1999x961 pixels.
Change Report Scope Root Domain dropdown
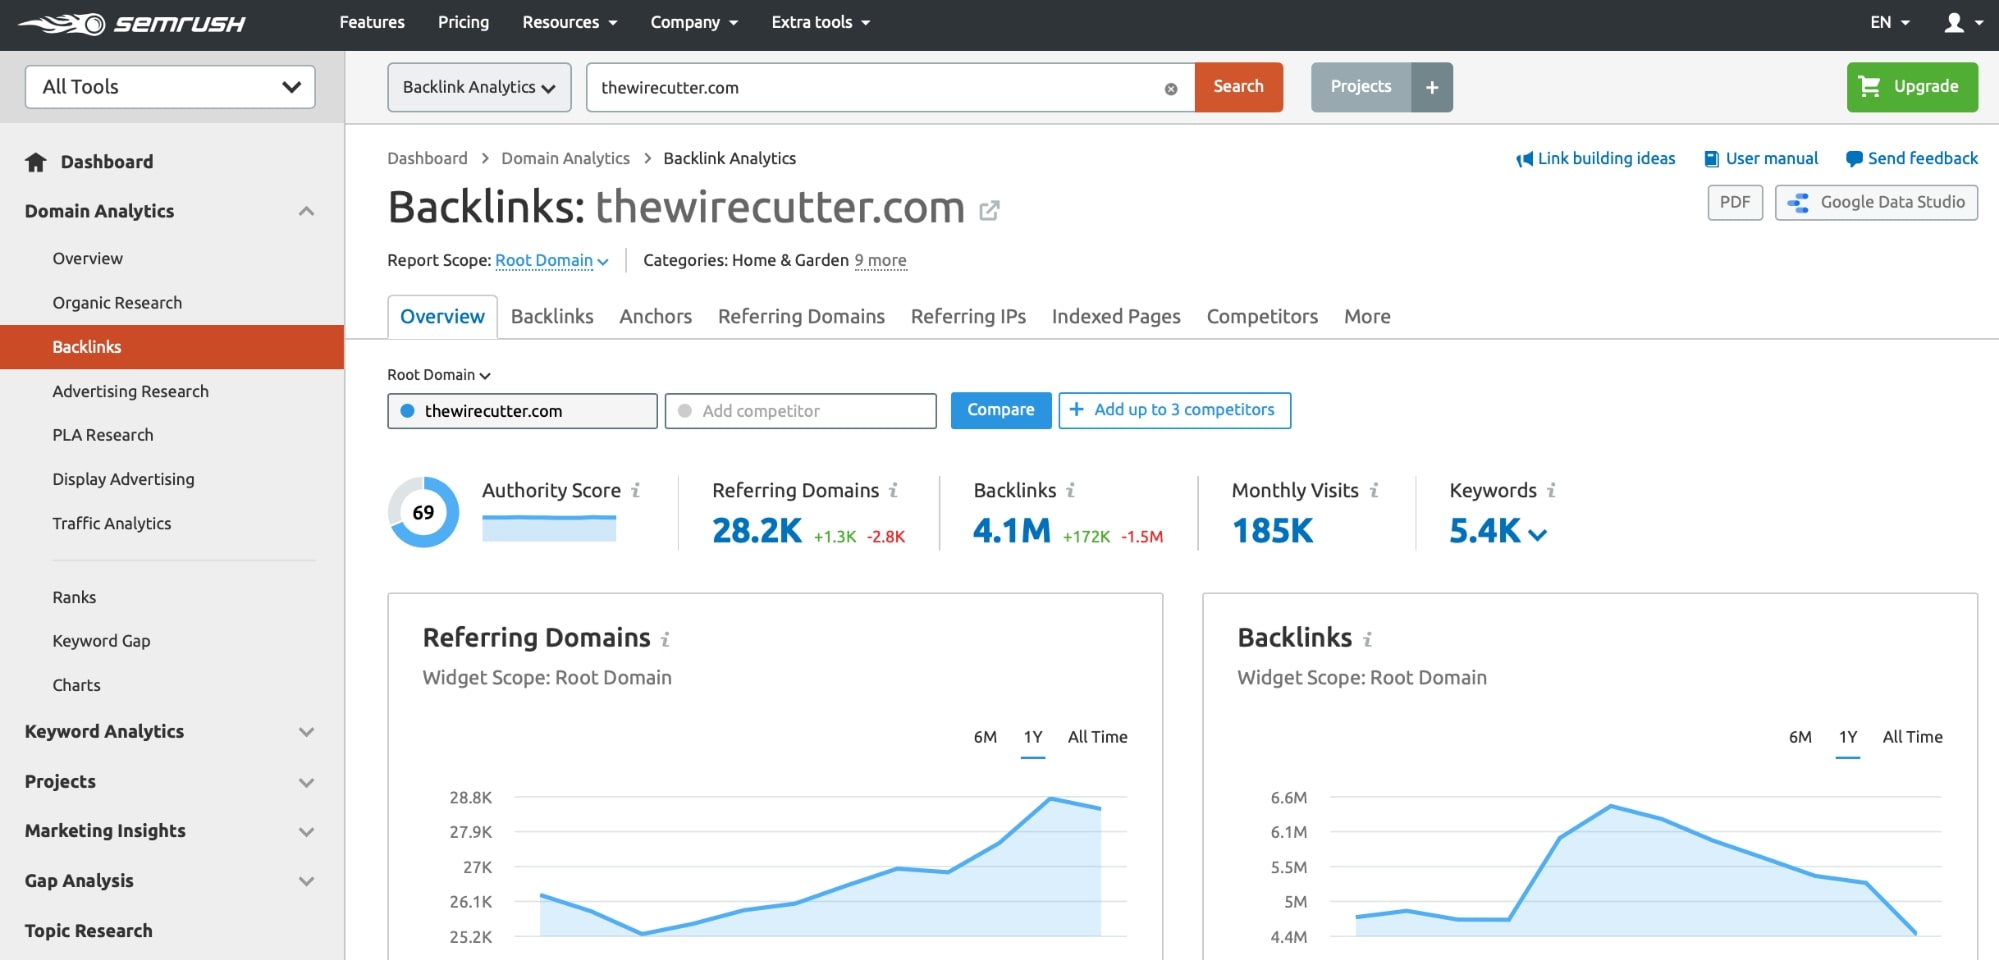551,261
